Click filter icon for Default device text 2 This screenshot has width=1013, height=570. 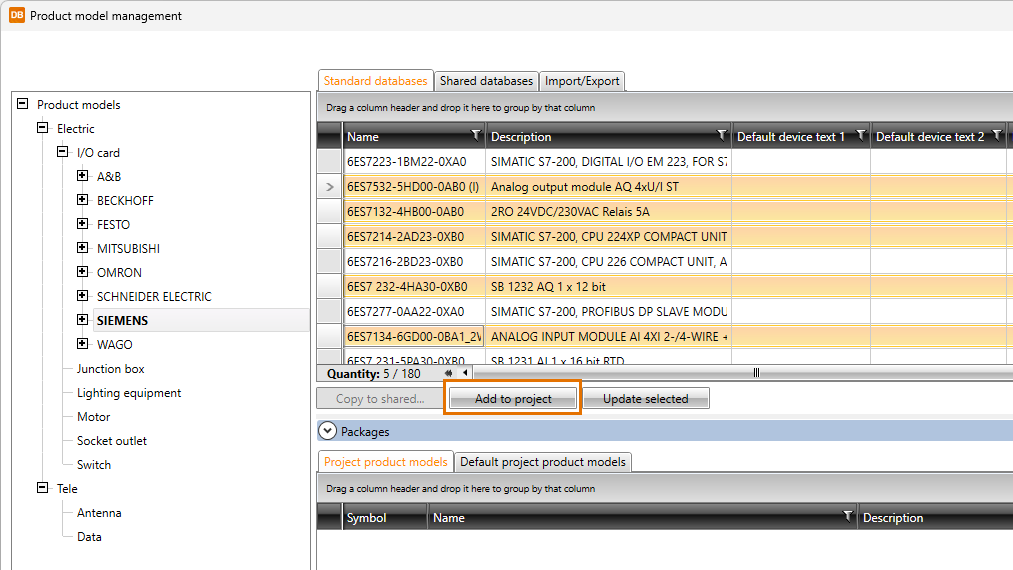click(x=996, y=135)
